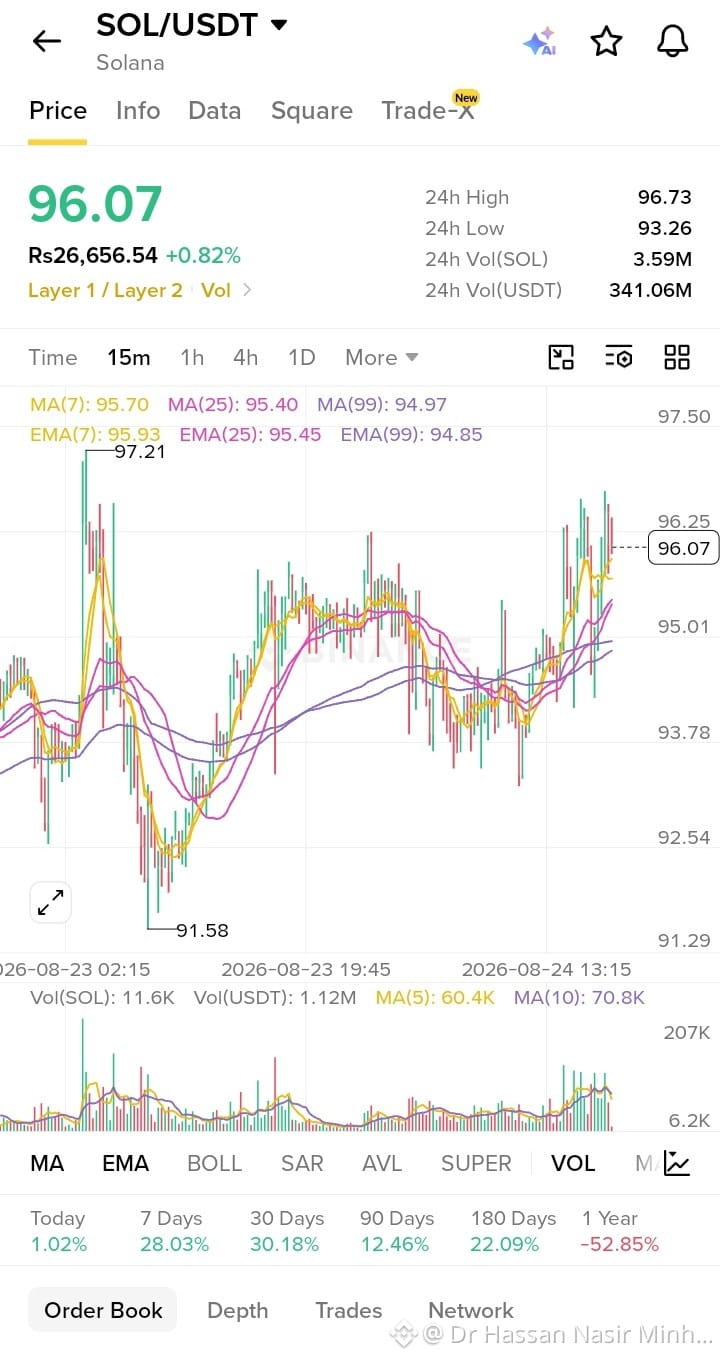
Task: Select the Time chart interval
Action: click(x=53, y=357)
